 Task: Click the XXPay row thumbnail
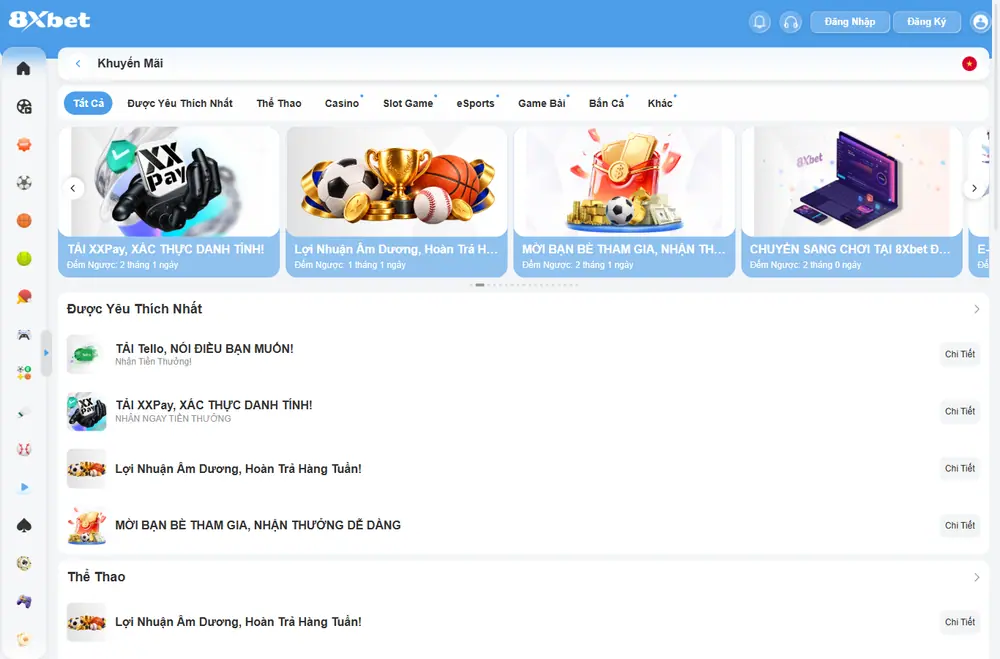tap(86, 411)
